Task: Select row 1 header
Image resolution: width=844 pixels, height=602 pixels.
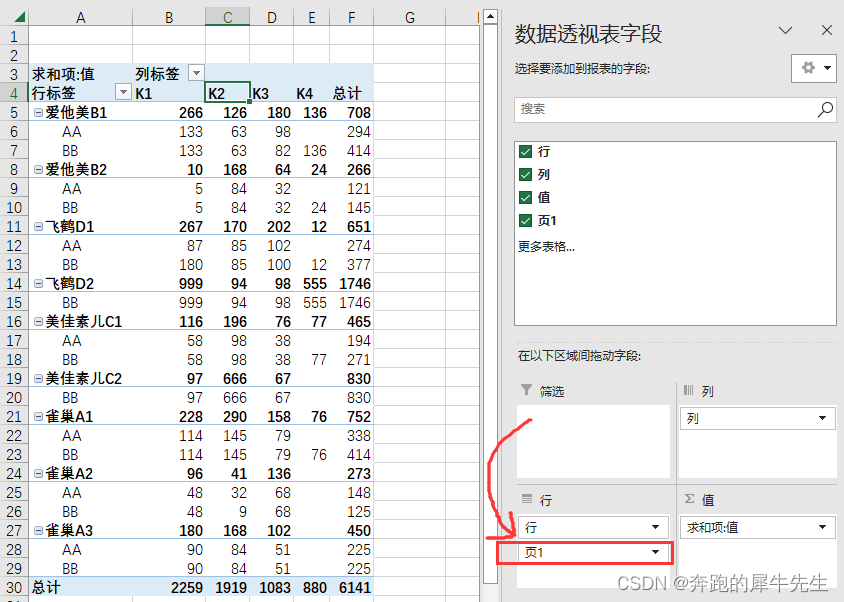Action: pyautogui.click(x=14, y=37)
